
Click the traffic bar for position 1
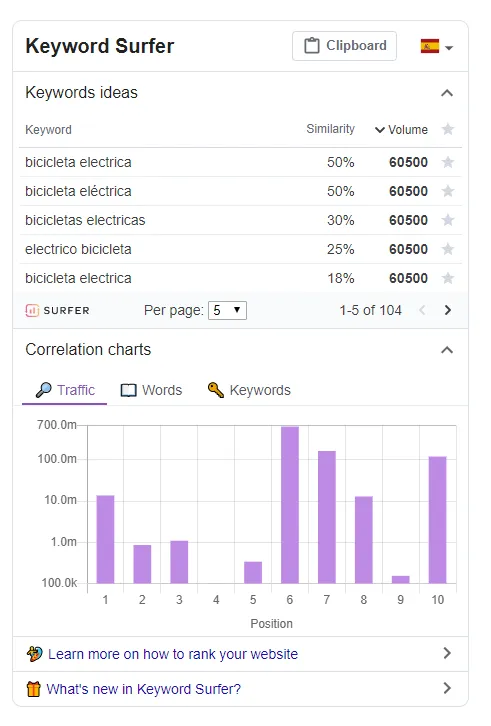tap(105, 539)
